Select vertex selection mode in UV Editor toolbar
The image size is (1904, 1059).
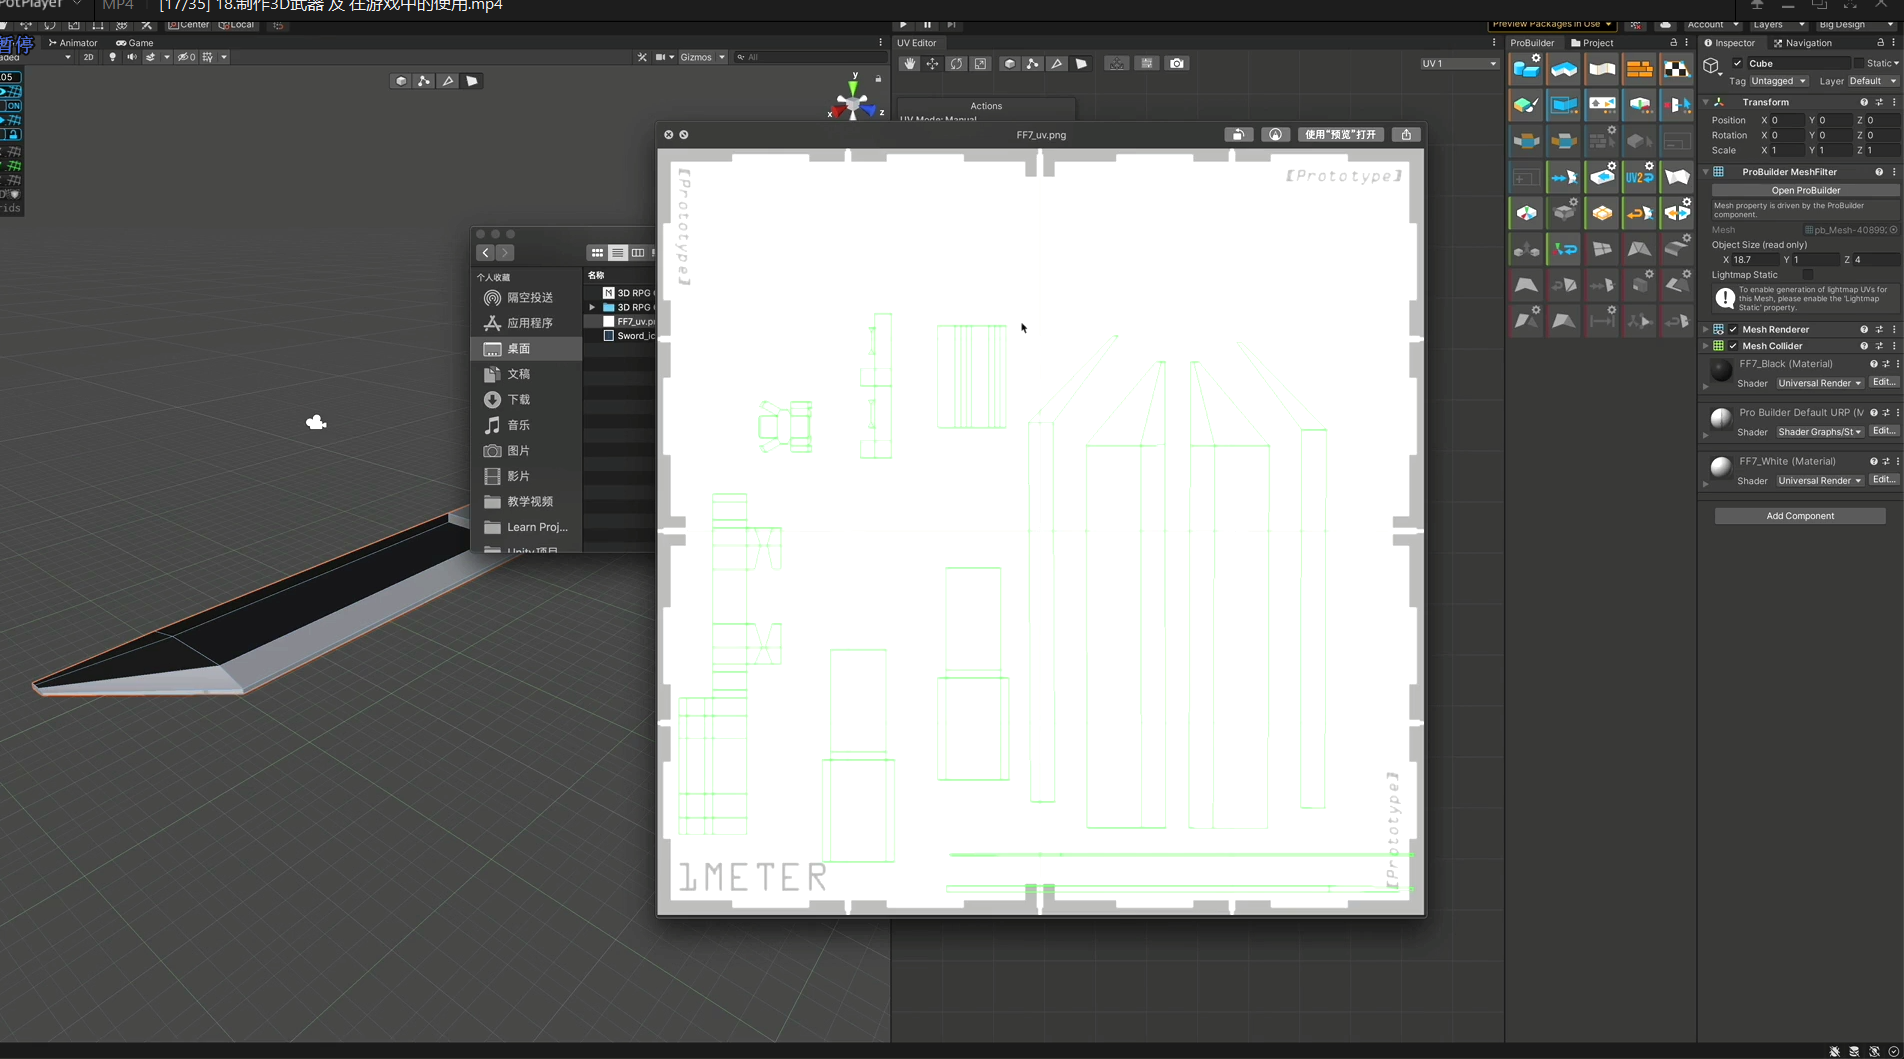tap(1032, 63)
